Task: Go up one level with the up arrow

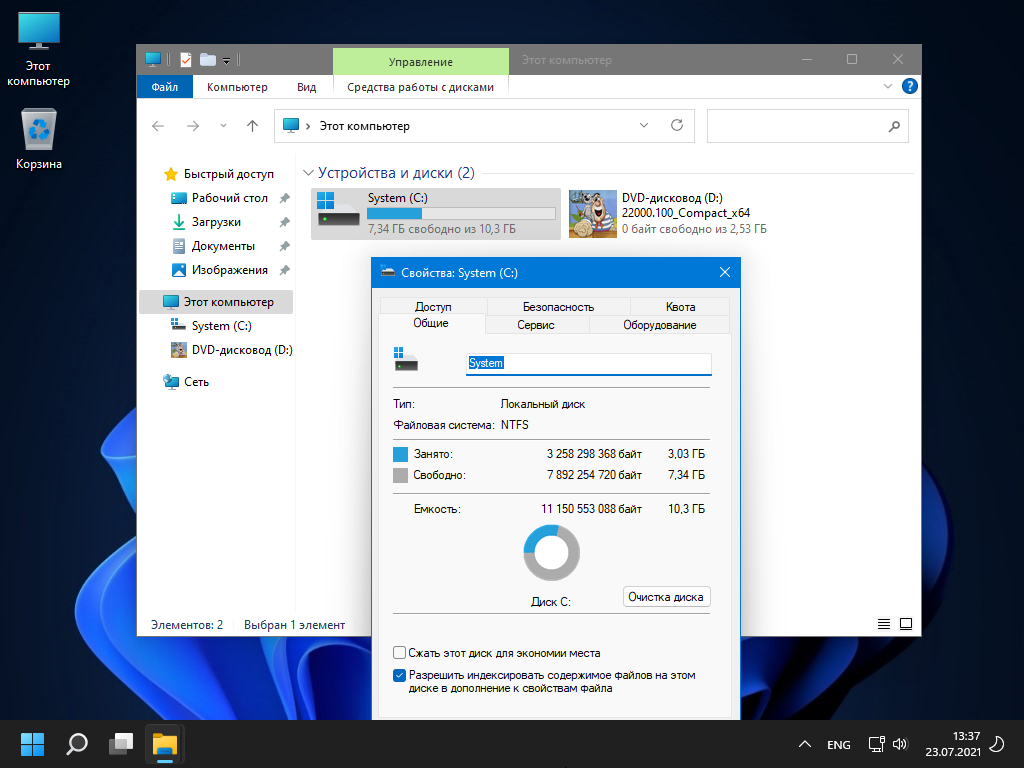Action: click(x=252, y=126)
